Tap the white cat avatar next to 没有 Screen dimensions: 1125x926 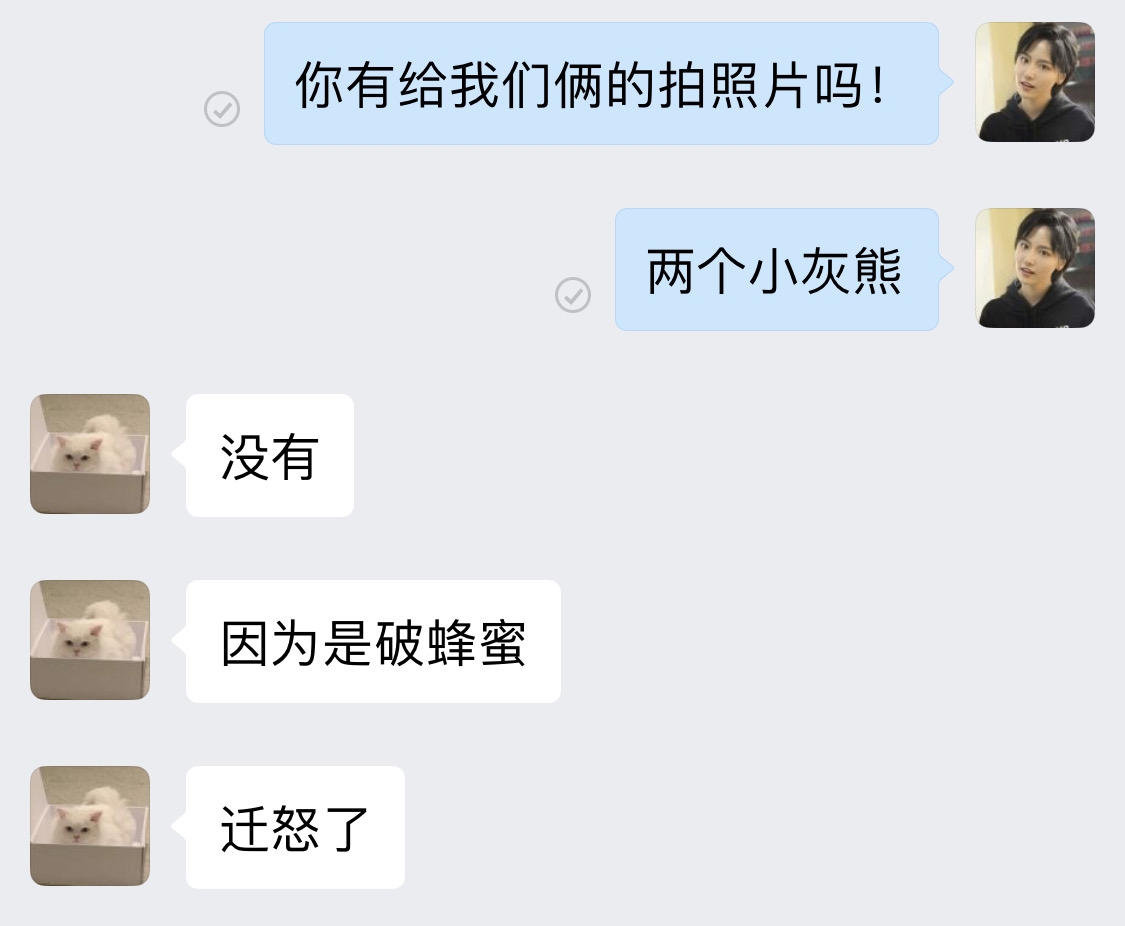(x=90, y=454)
